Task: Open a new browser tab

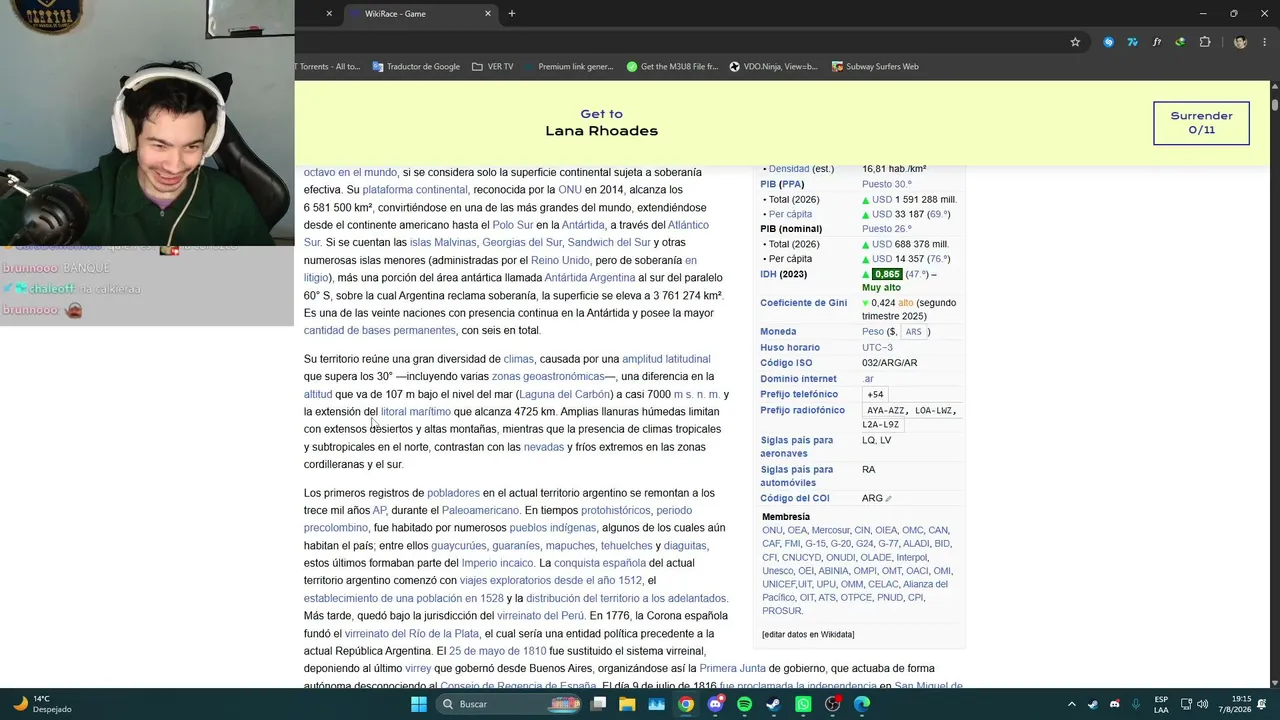Action: click(x=512, y=14)
